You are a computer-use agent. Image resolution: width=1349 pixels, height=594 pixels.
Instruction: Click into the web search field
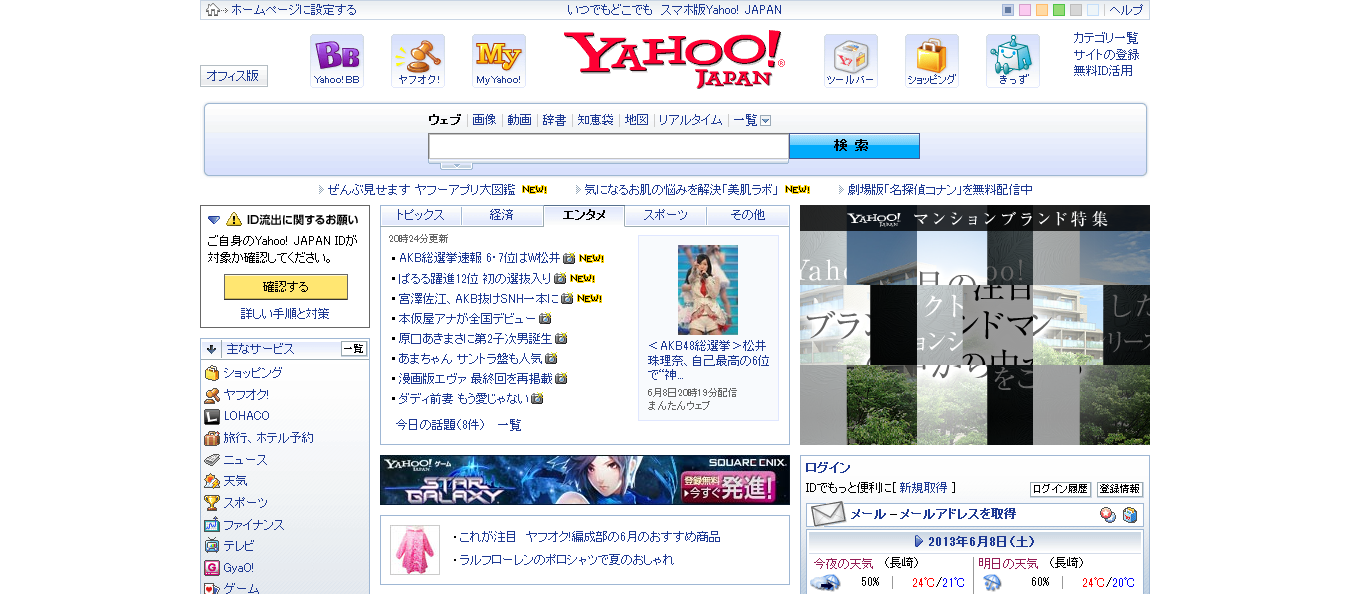[609, 147]
